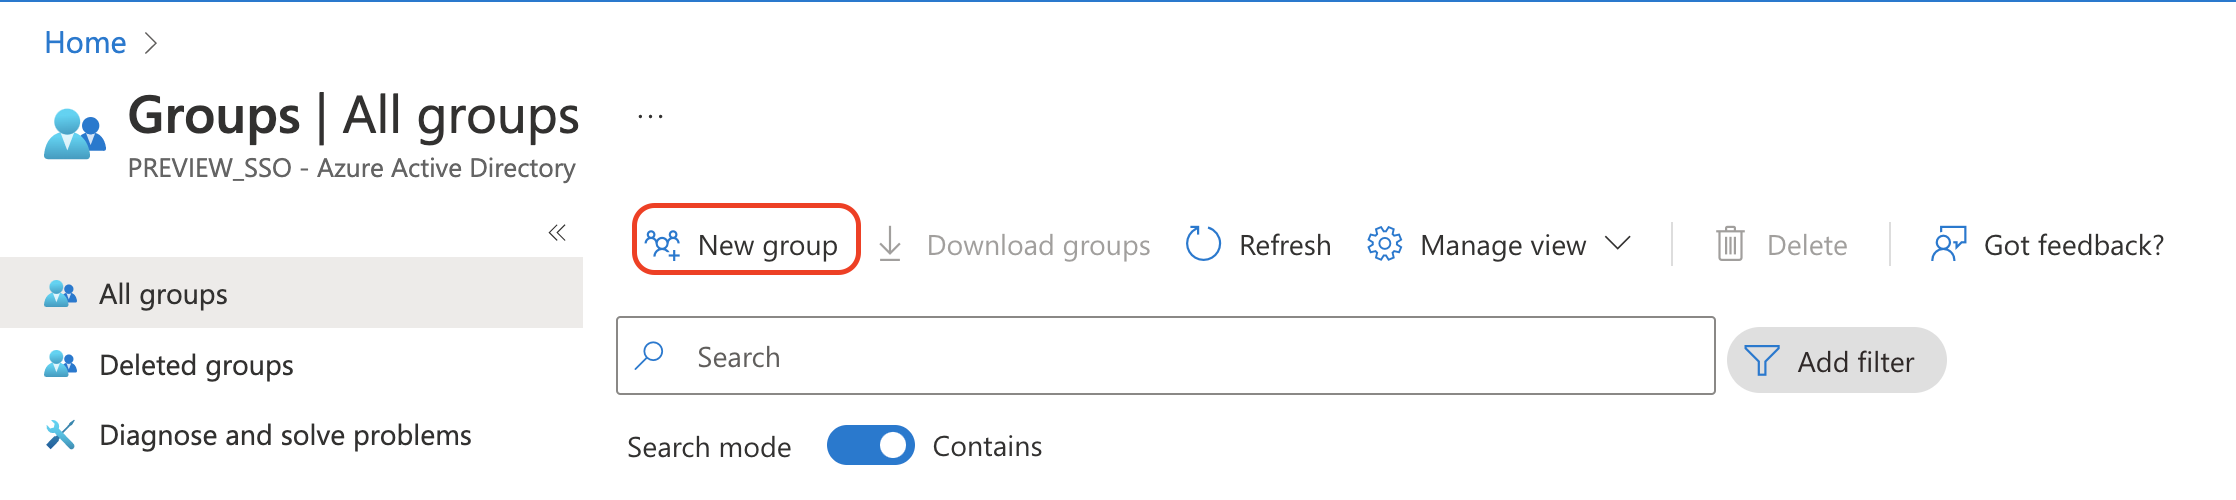2236x500 pixels.
Task: Click the New group people icon
Action: 663,244
